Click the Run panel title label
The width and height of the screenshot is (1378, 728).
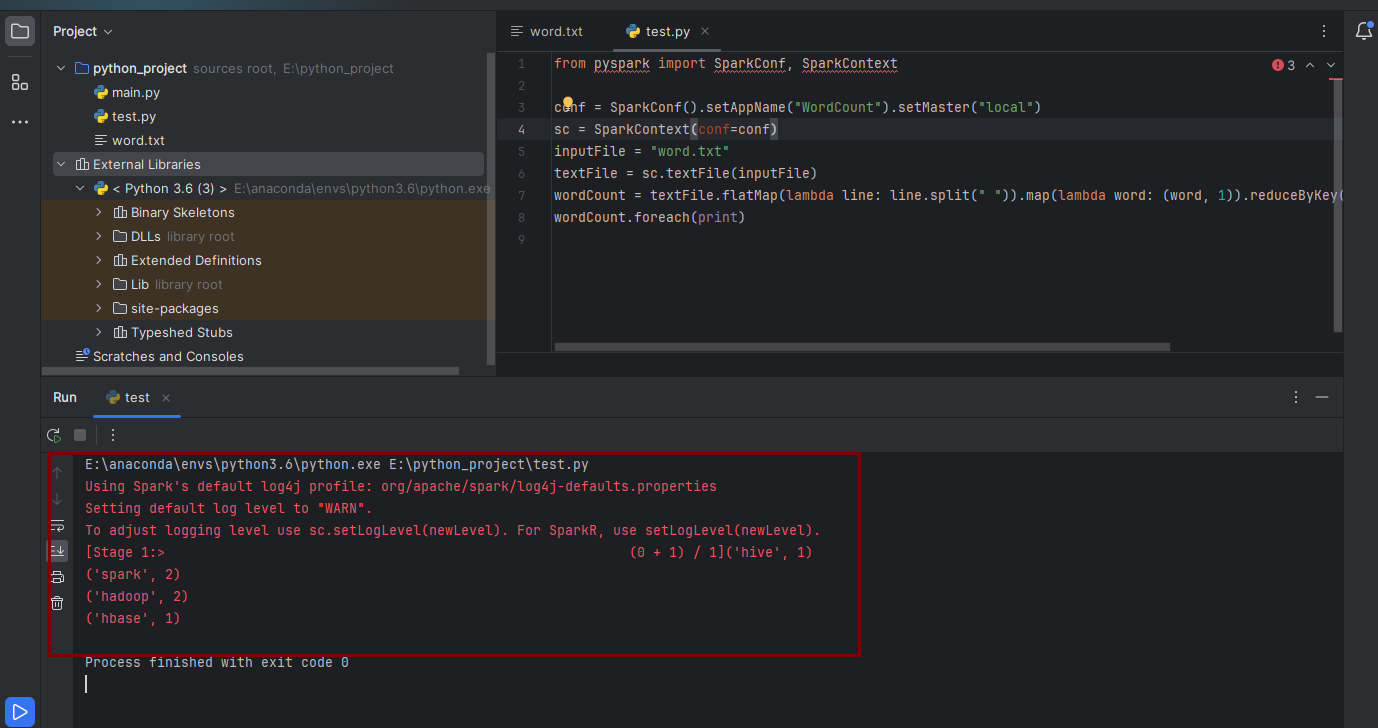click(65, 397)
